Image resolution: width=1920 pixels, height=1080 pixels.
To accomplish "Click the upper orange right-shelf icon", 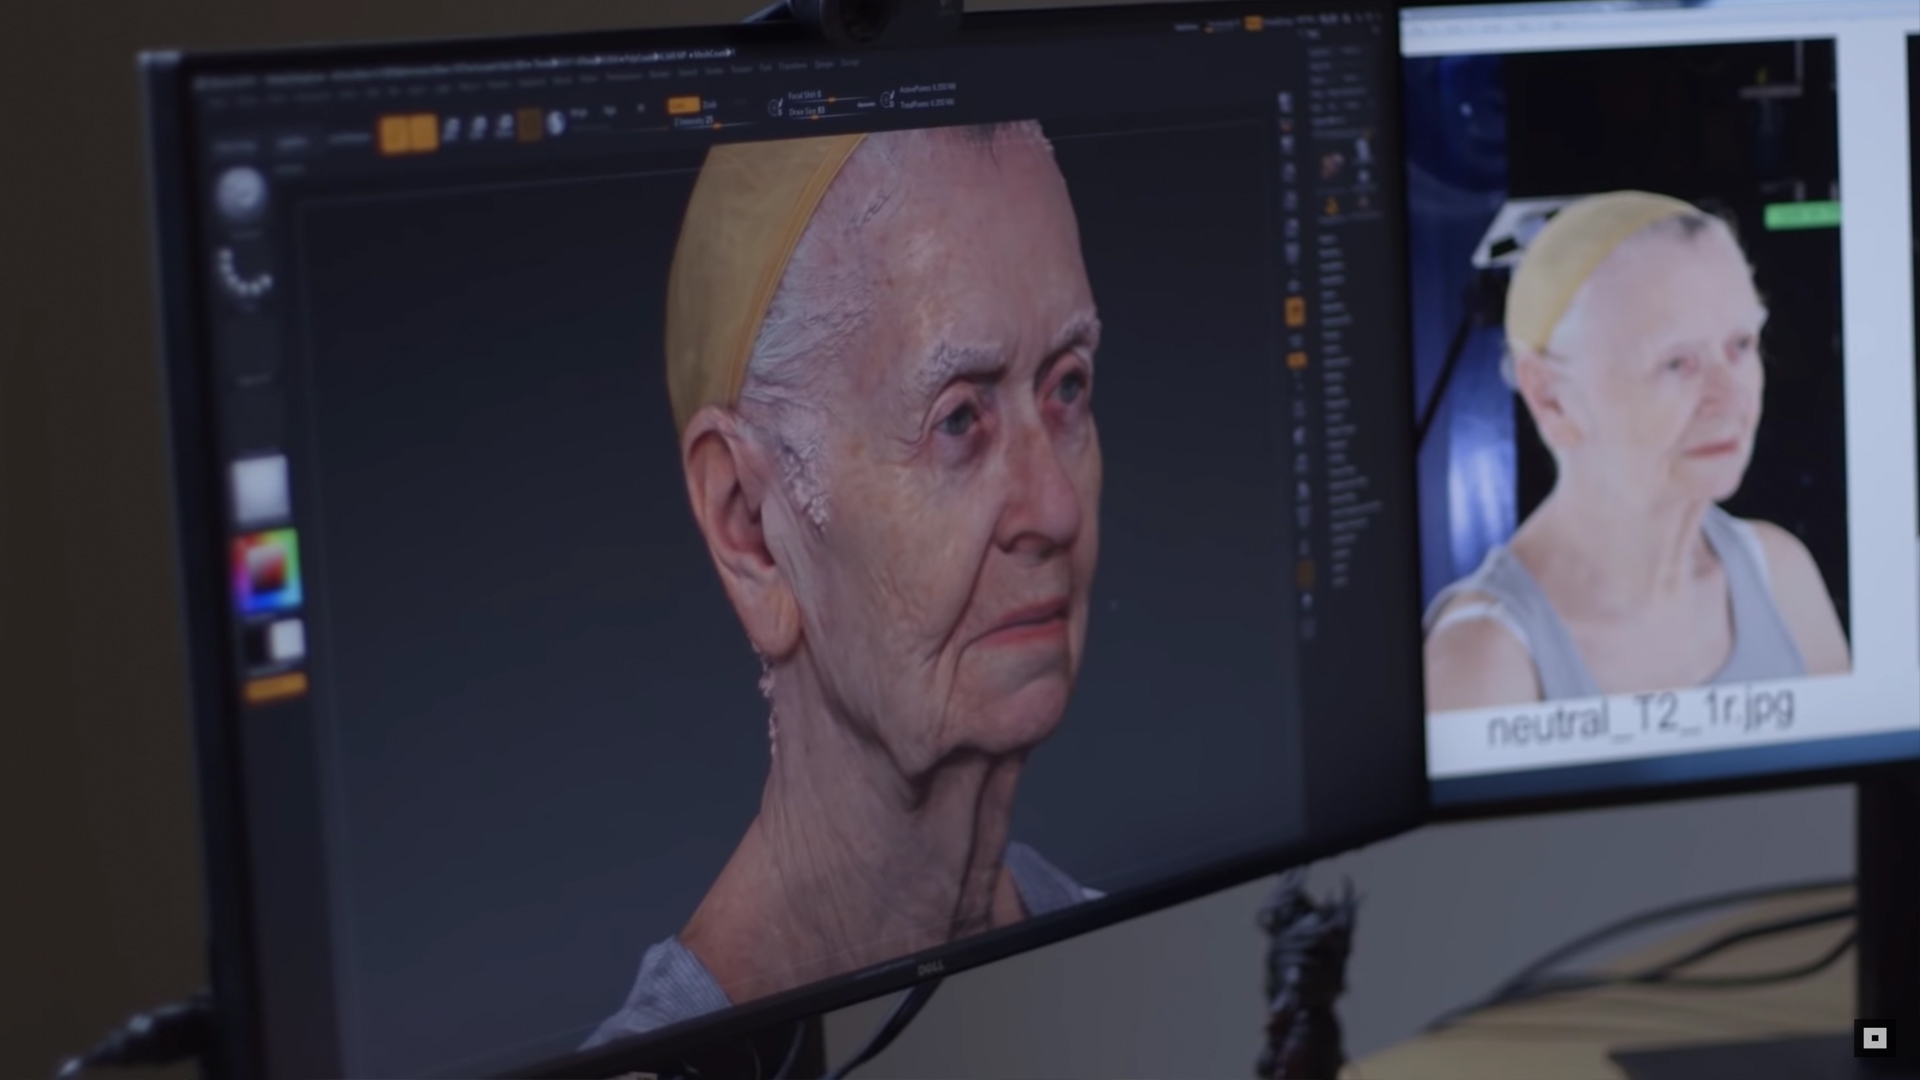I will 1296,313.
